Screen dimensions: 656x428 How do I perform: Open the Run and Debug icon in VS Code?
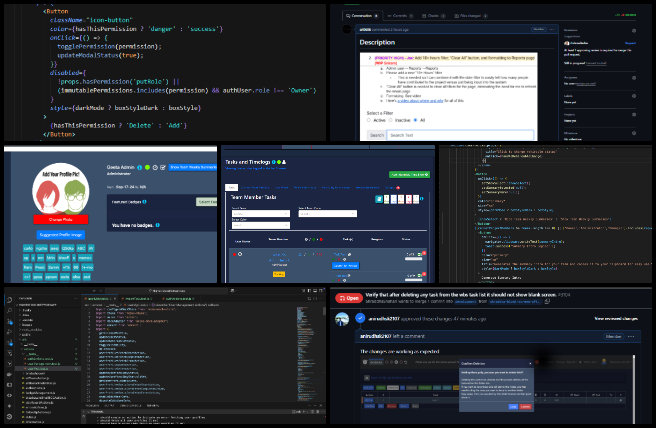click(9, 332)
